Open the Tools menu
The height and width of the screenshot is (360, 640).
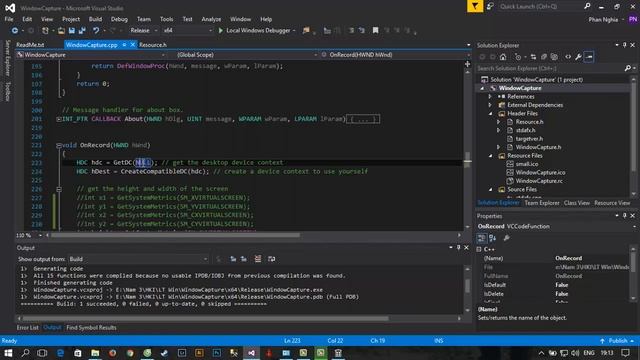(x=166, y=19)
